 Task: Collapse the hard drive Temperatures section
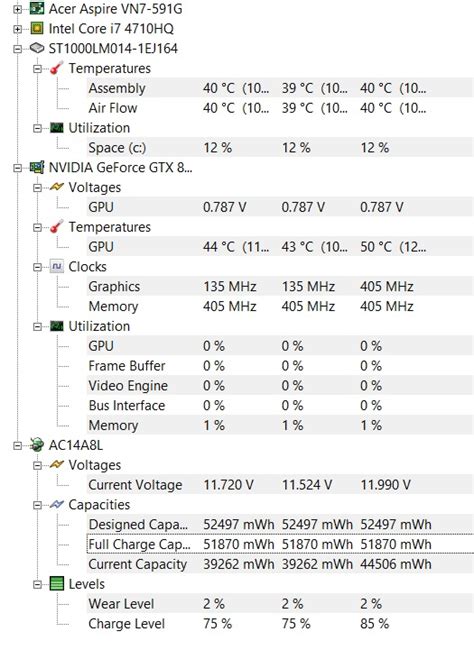(37, 69)
